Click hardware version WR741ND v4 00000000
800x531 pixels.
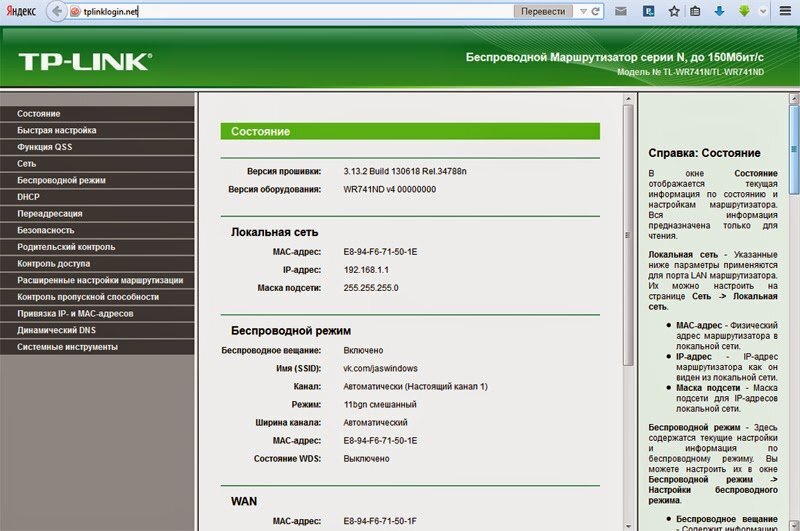pos(389,190)
